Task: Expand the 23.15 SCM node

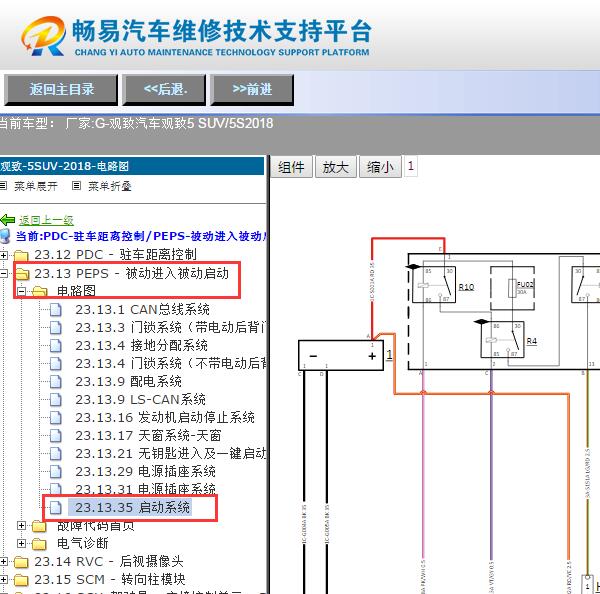Action: coord(3,579)
